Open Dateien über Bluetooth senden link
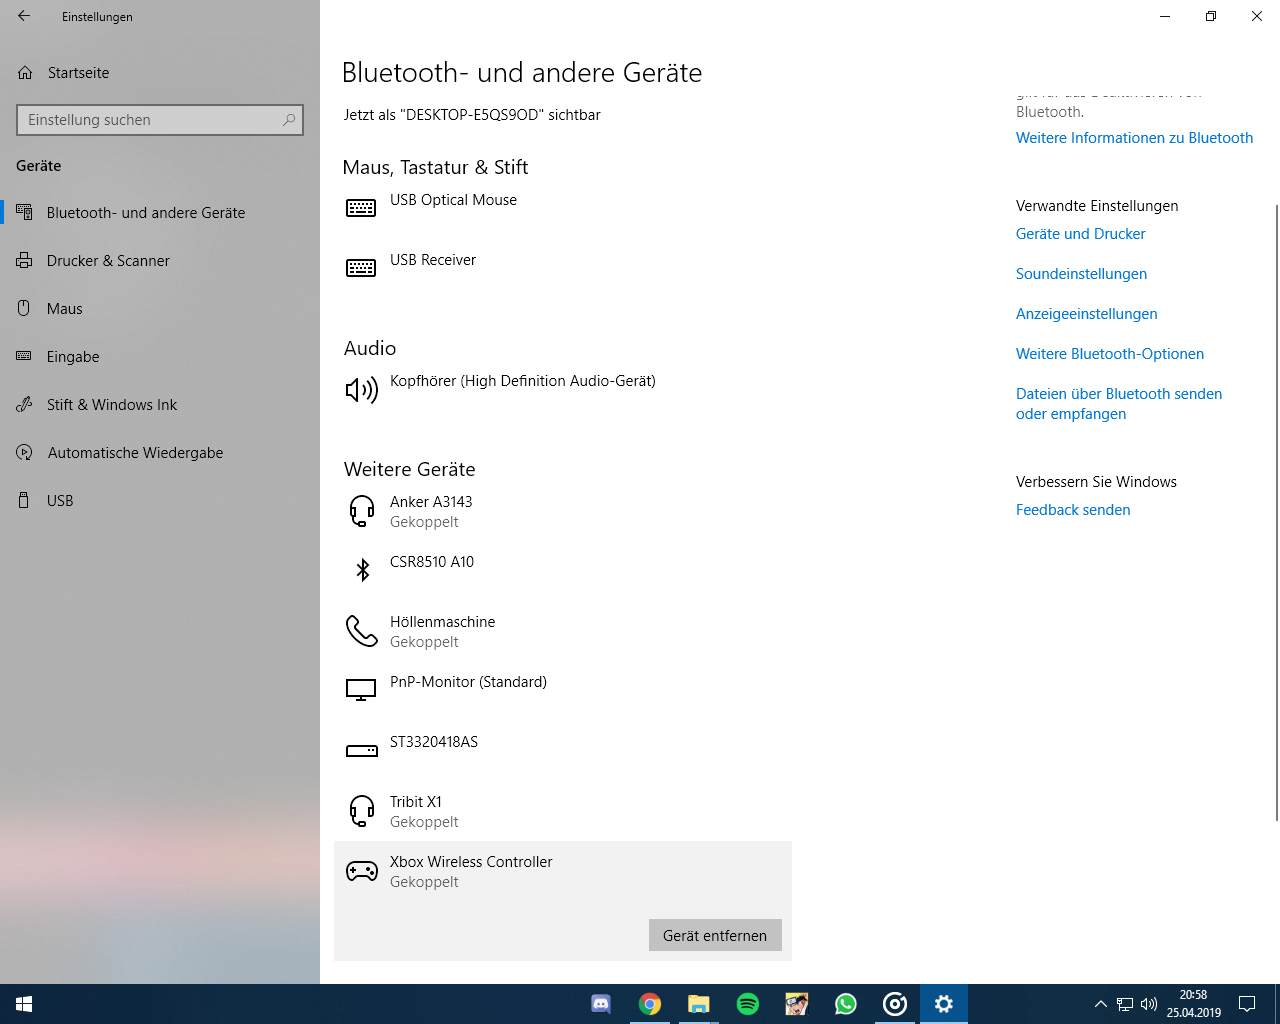 (x=1119, y=404)
